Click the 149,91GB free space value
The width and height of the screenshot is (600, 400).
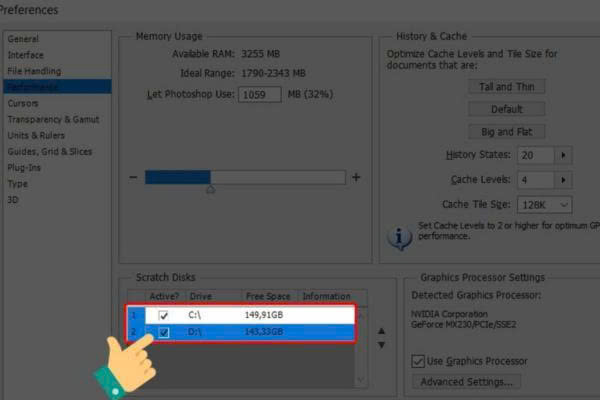(264, 315)
